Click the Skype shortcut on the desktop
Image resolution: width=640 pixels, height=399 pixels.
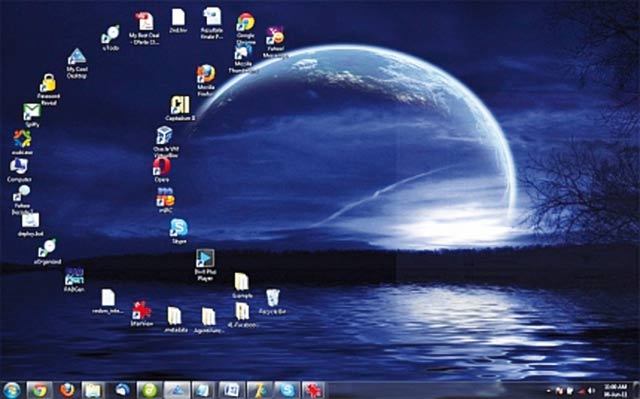point(179,231)
